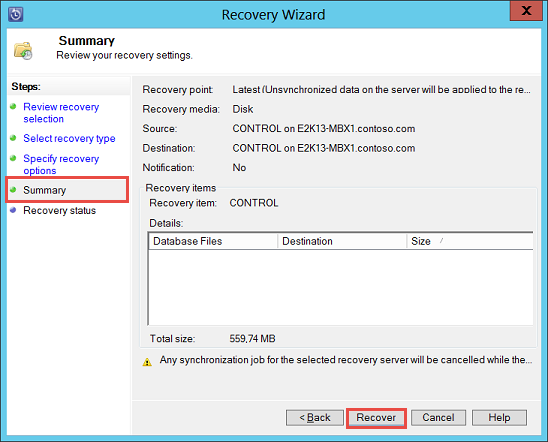This screenshot has width=548, height=442.
Task: Click the Summary folder icon in header
Action: click(23, 51)
